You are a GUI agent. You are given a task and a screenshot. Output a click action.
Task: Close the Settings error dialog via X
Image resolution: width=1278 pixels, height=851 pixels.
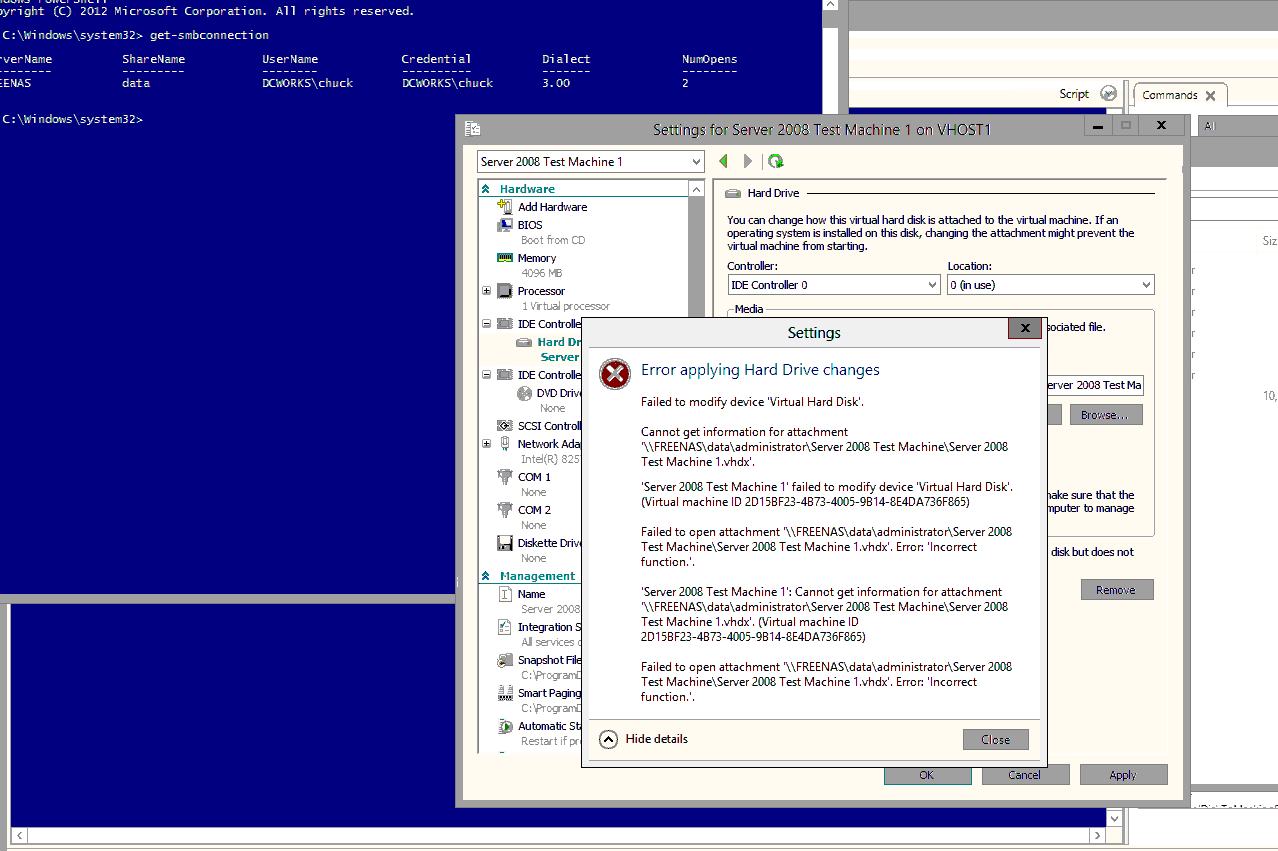1024,328
